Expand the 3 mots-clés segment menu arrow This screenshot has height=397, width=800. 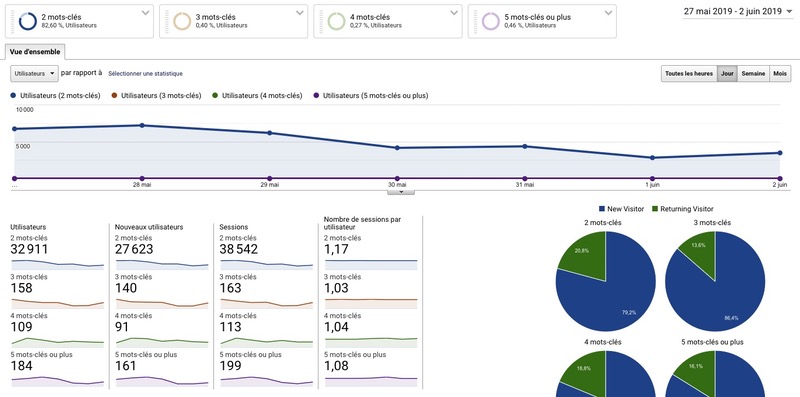299,13
